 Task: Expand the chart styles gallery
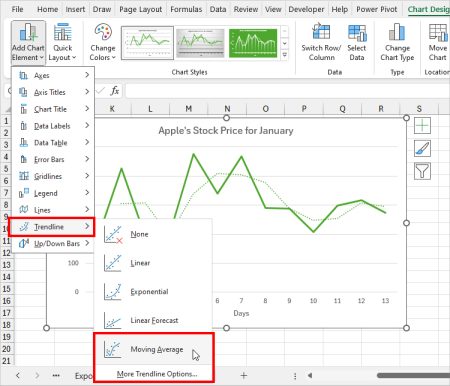click(x=285, y=55)
